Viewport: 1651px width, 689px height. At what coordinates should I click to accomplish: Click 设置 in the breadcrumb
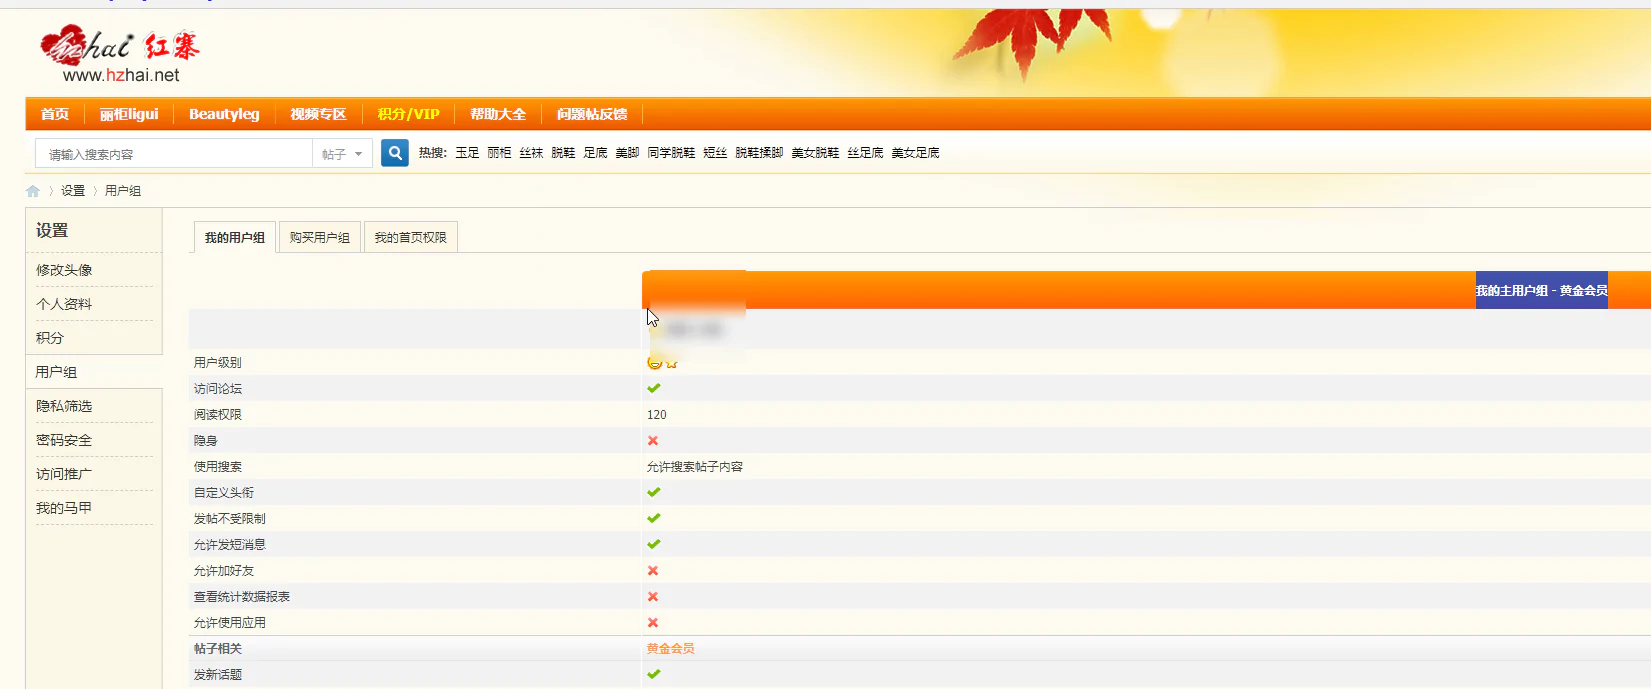point(73,191)
